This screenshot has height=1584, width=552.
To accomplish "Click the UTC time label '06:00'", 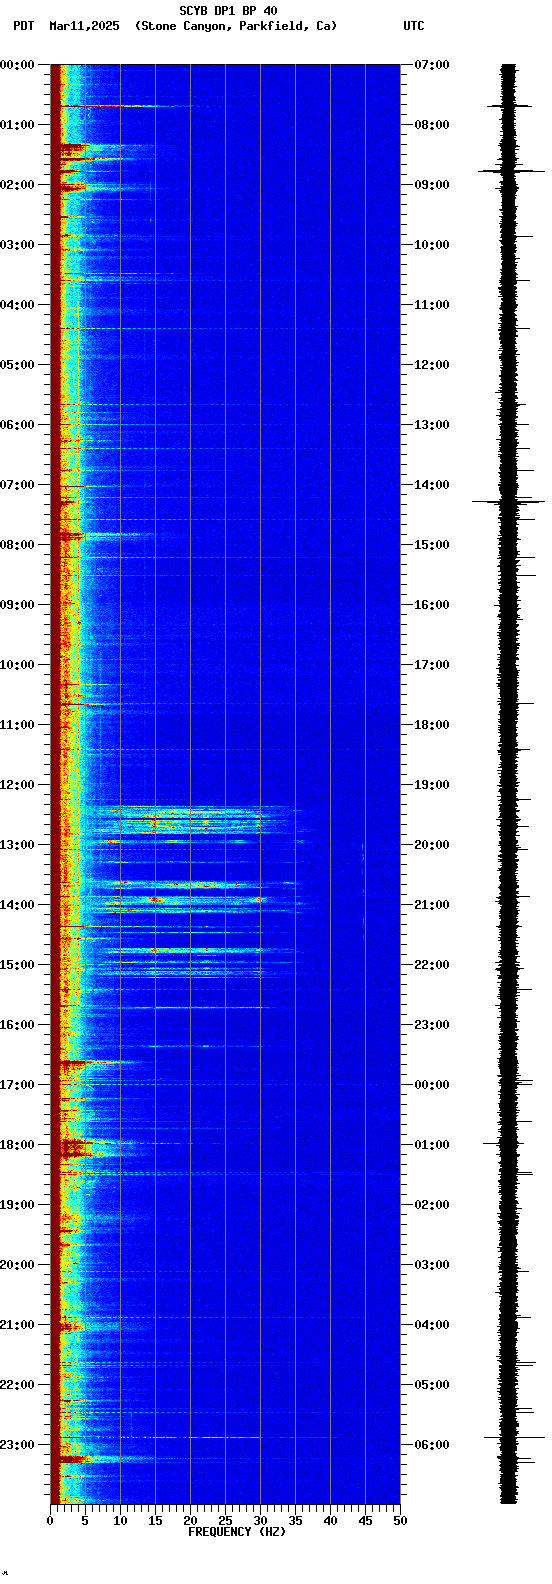I will tap(432, 1445).
